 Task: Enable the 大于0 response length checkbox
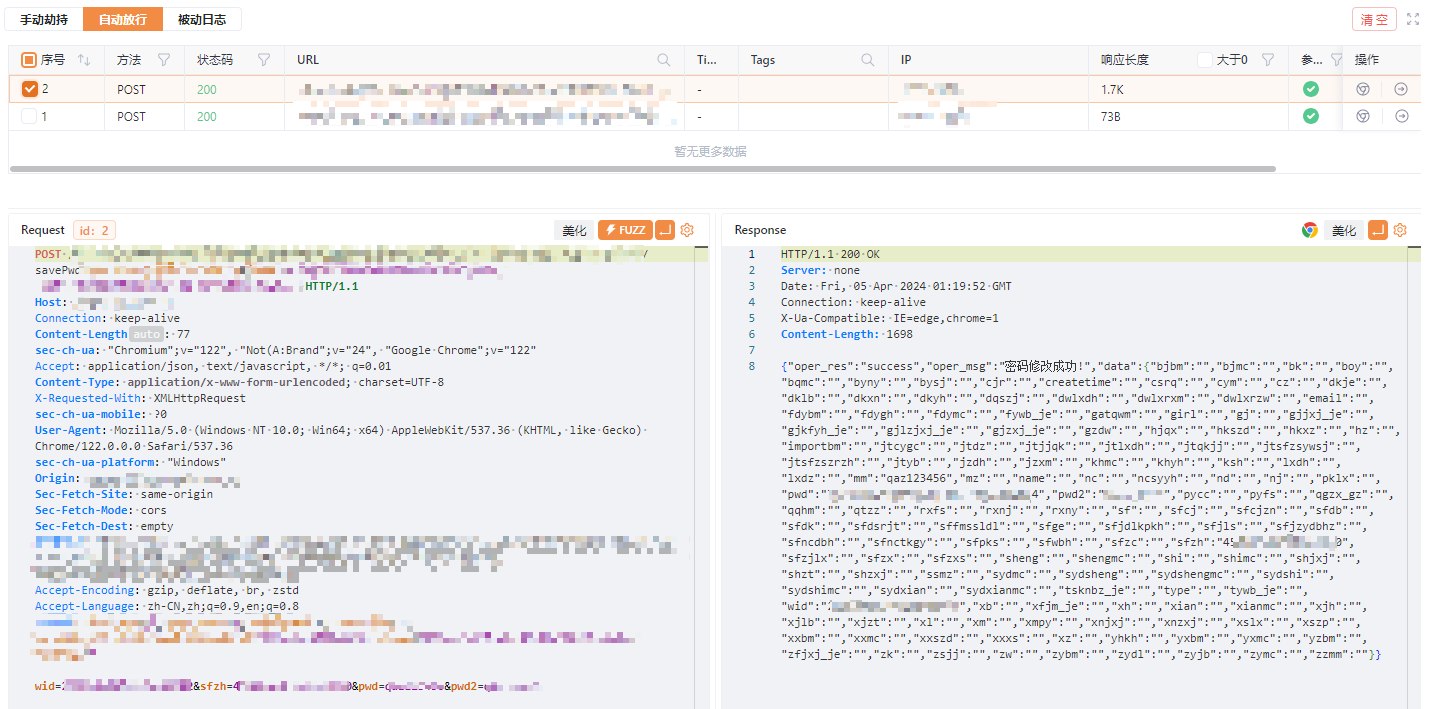tap(1205, 60)
